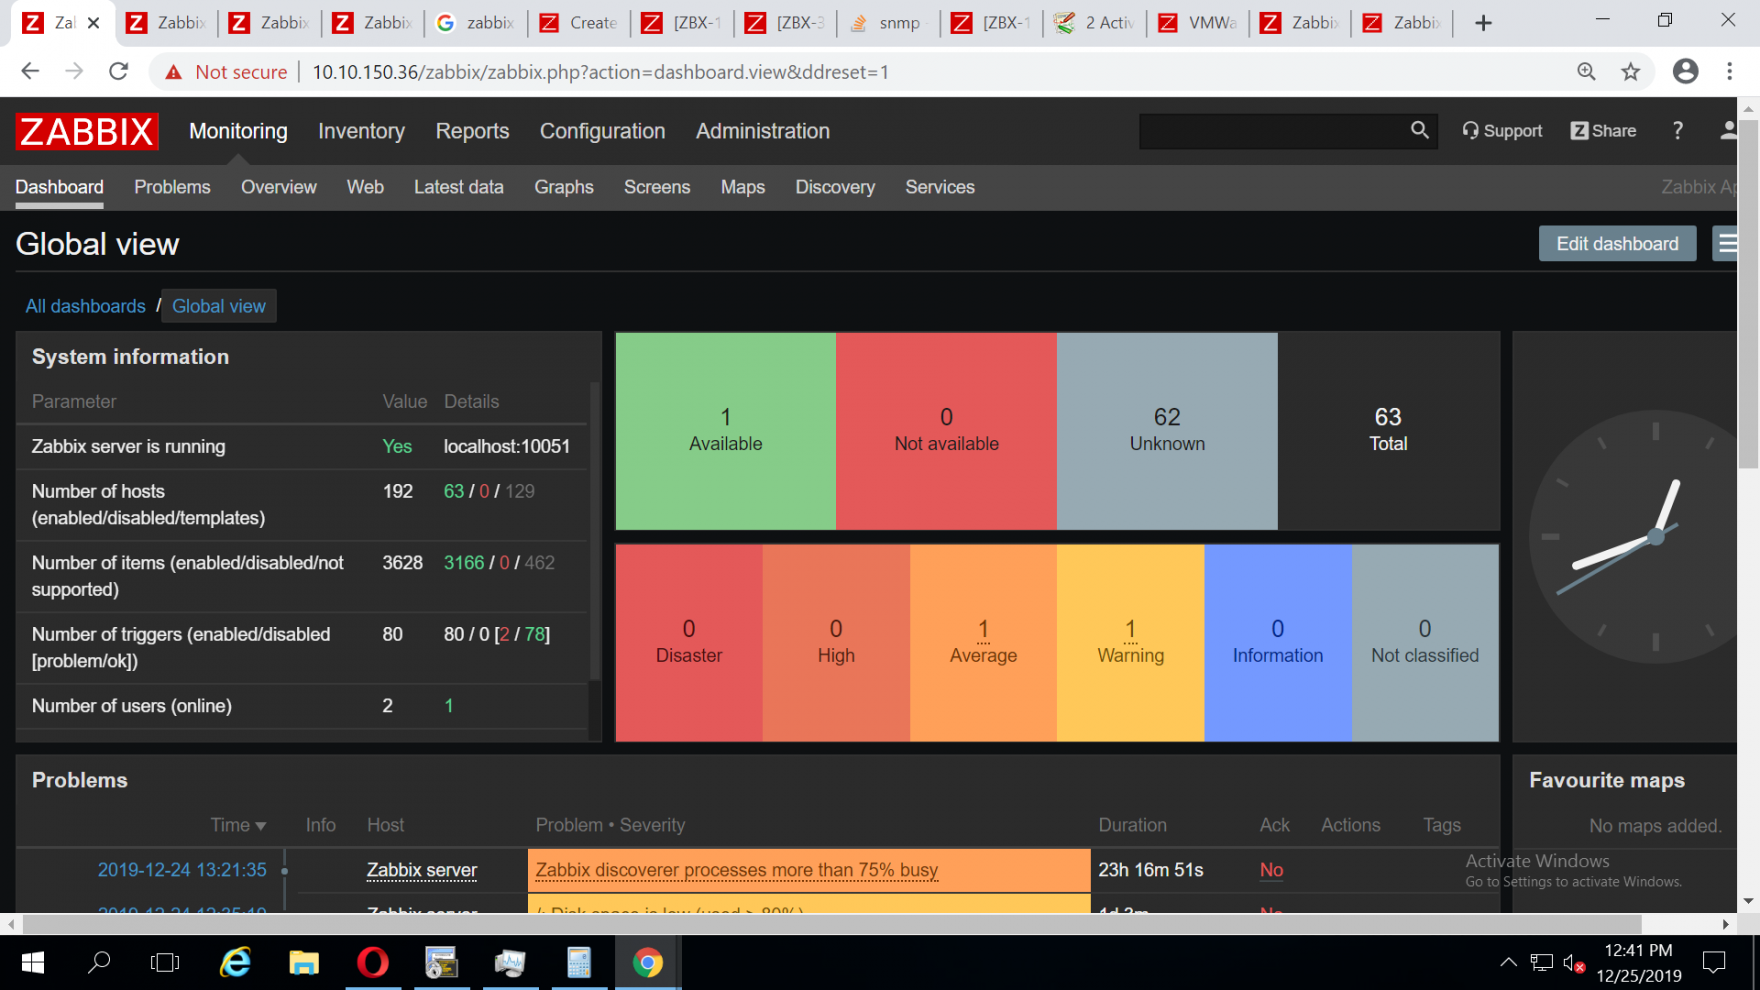Switch to the 2 Activ browser tab
The height and width of the screenshot is (990, 1760).
point(1094,23)
